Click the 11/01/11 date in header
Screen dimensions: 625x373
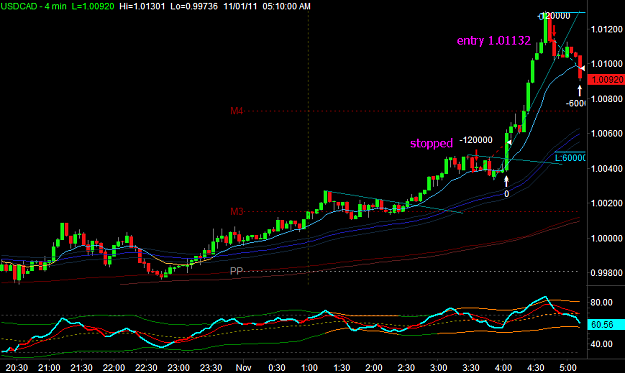[x=240, y=6]
